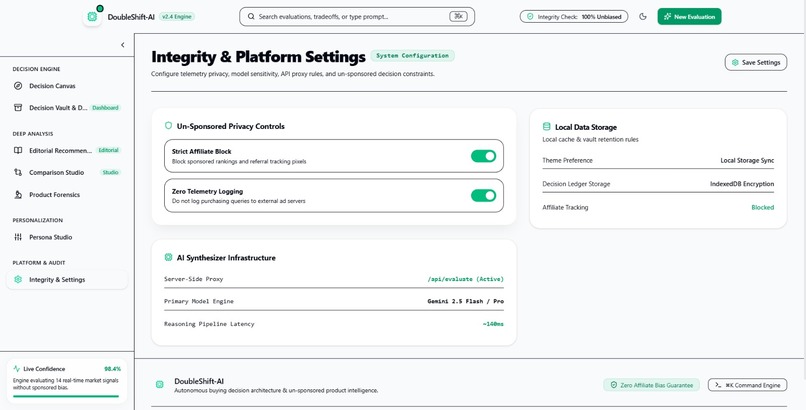Toggle dark mode moon icon
Image resolution: width=806 pixels, height=410 pixels.
[643, 16]
